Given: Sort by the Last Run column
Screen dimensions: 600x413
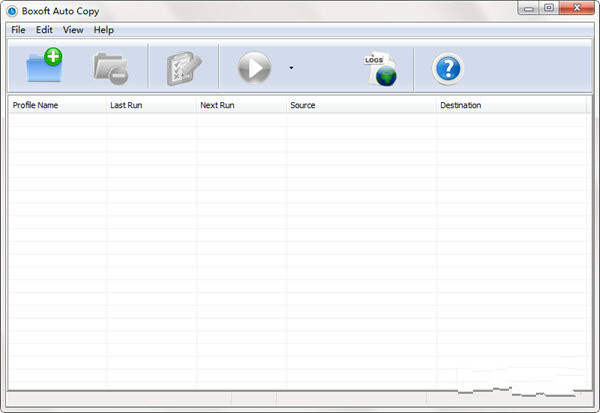Looking at the screenshot, I should click(x=151, y=105).
